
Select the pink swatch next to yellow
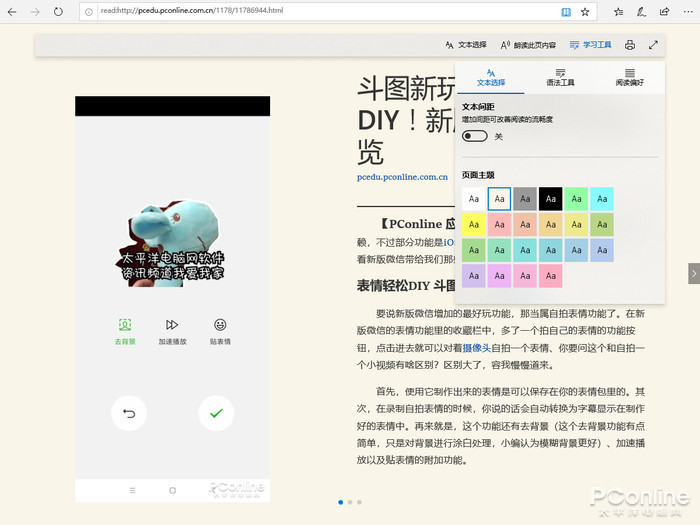pos(499,225)
